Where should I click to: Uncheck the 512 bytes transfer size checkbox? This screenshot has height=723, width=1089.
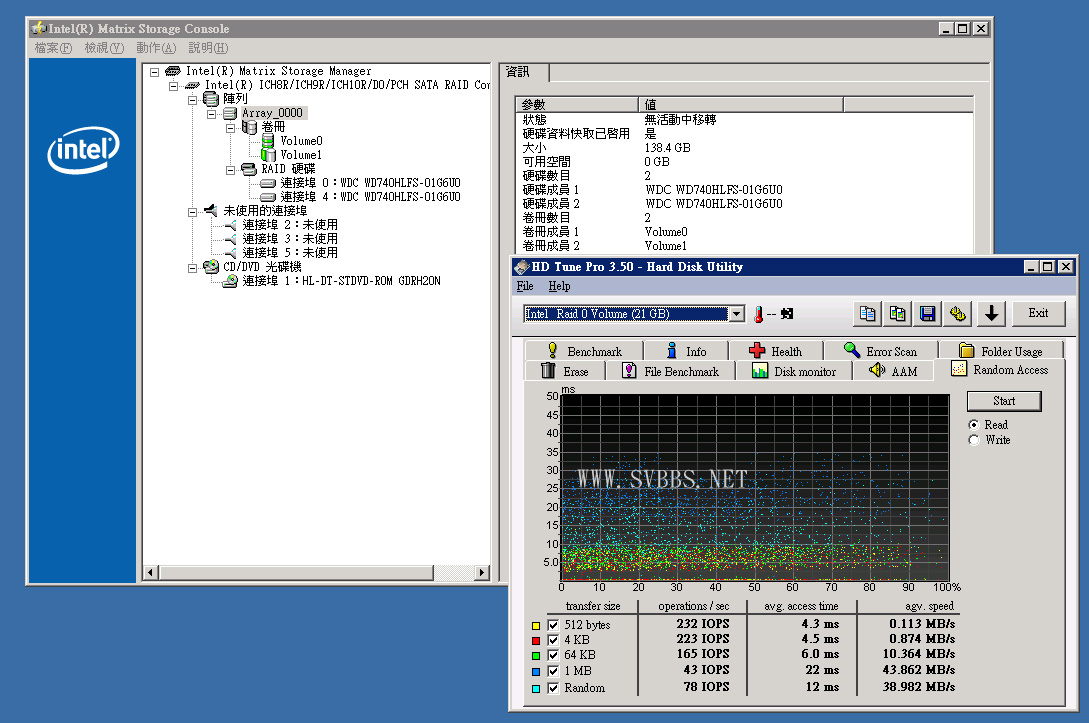click(553, 625)
